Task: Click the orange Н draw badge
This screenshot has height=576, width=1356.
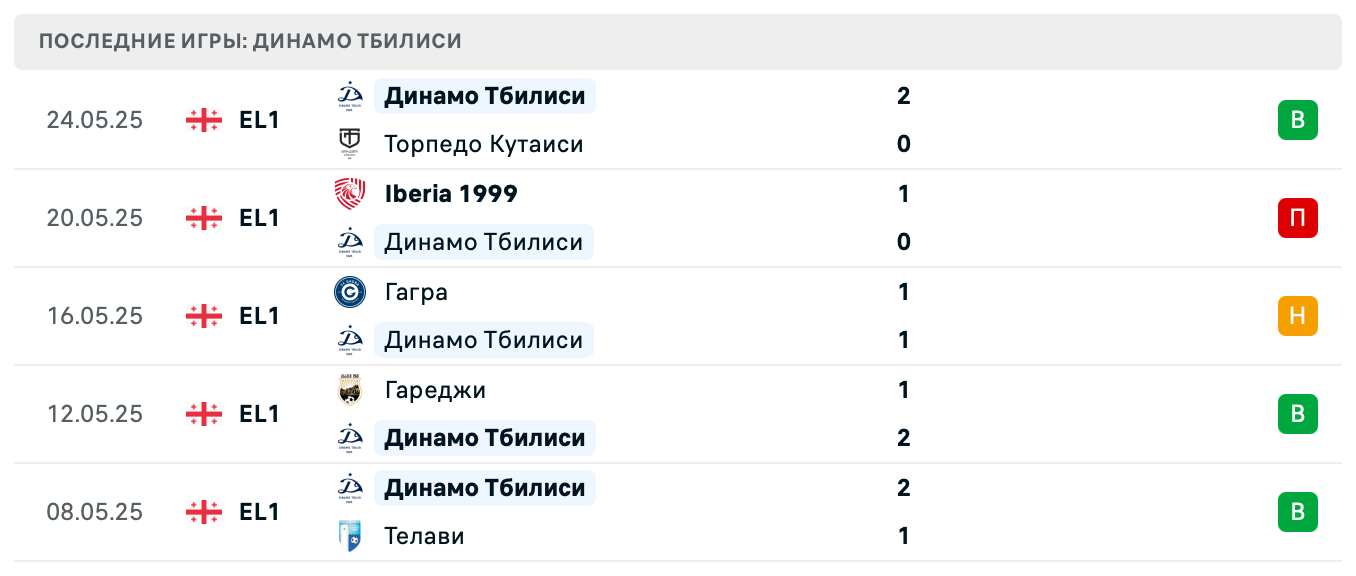Action: [x=1298, y=316]
